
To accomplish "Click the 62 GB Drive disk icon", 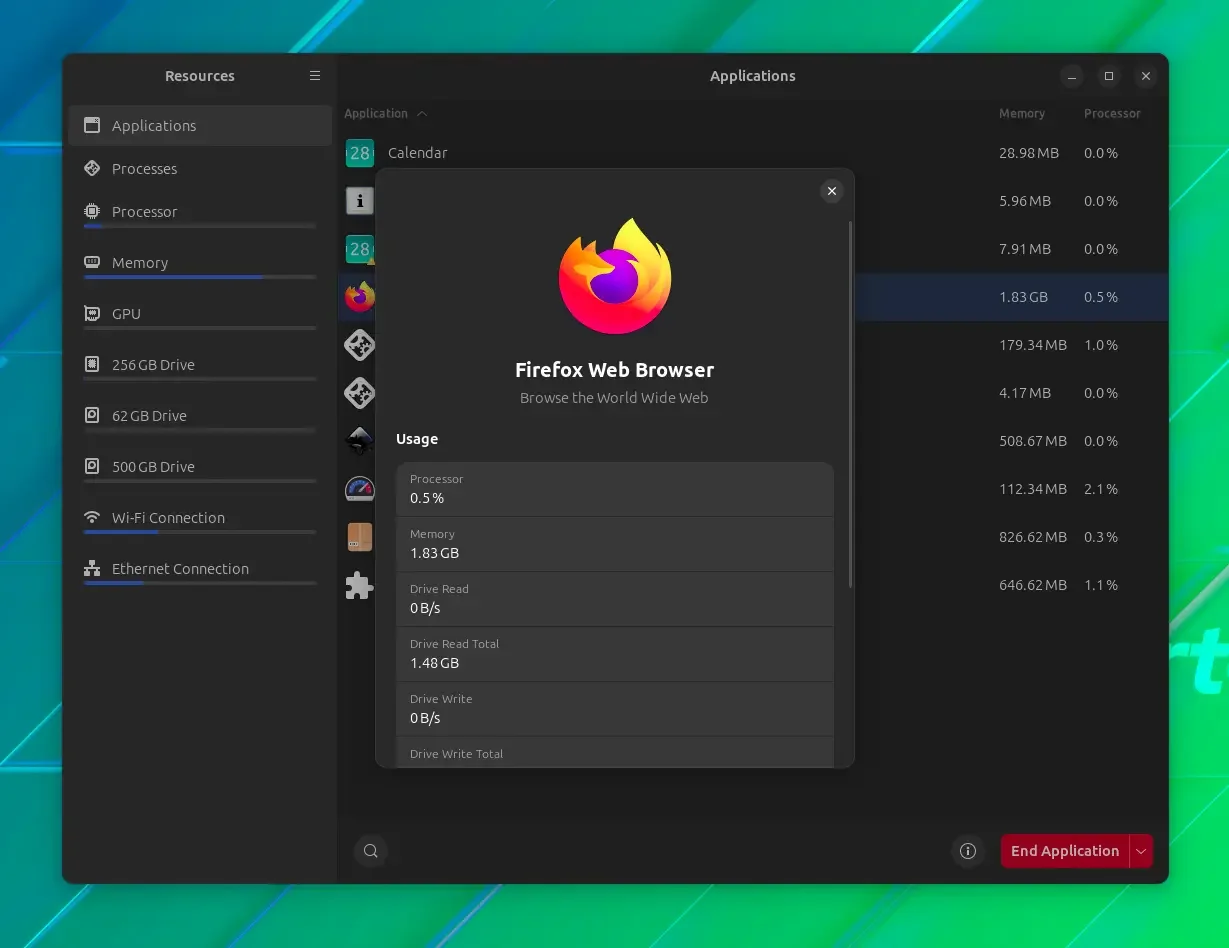I will [92, 416].
